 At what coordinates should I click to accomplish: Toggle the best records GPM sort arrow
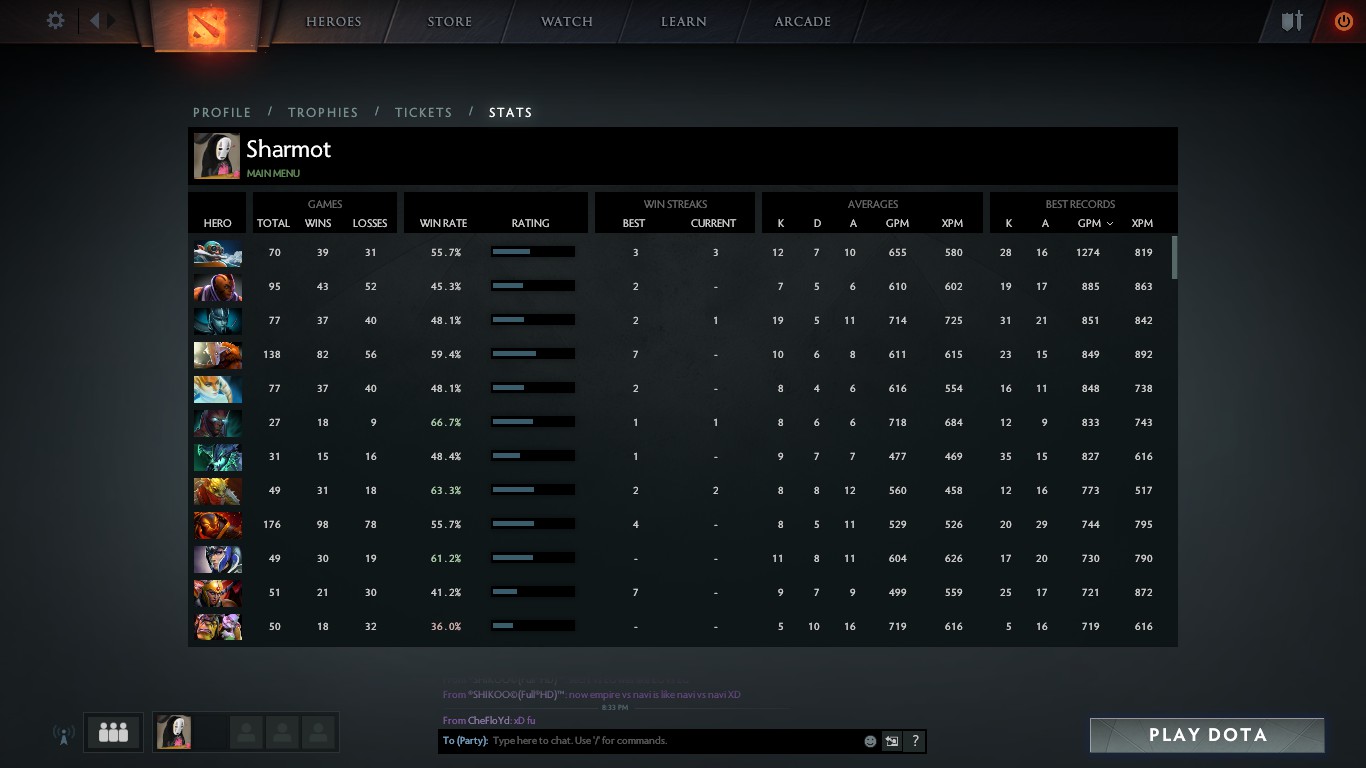pyautogui.click(x=1110, y=224)
